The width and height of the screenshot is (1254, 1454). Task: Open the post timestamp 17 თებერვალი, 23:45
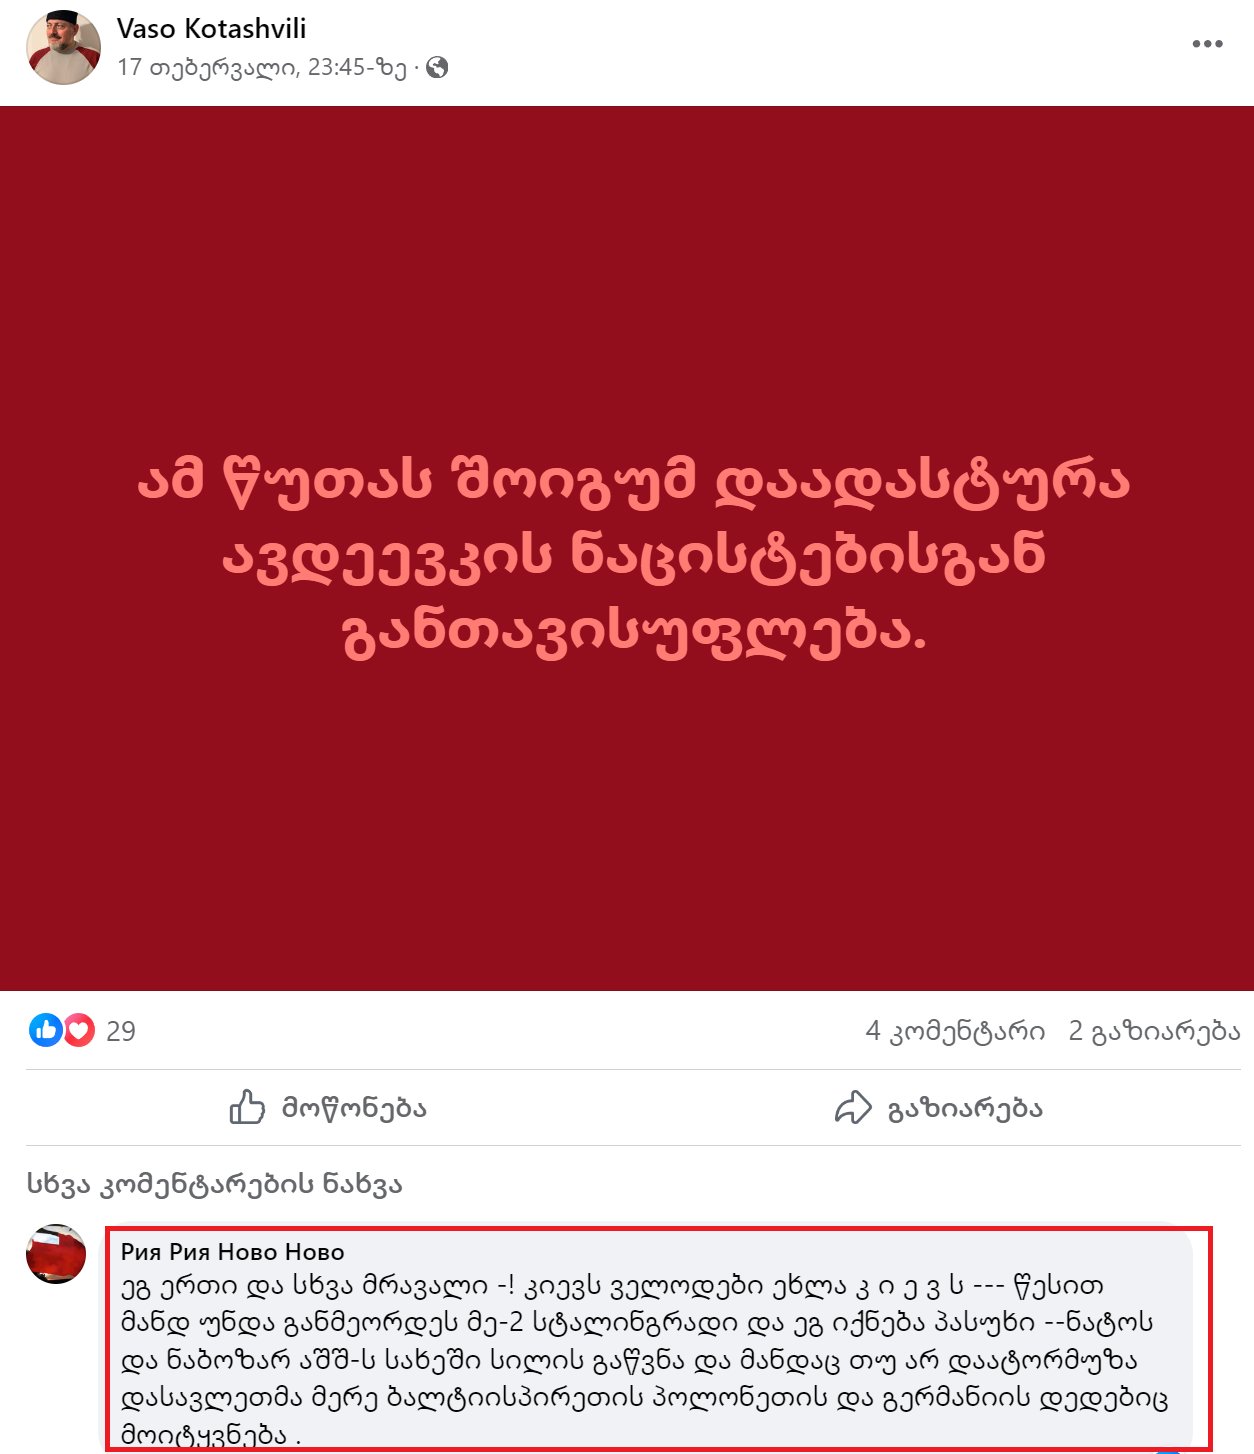[x=262, y=67]
